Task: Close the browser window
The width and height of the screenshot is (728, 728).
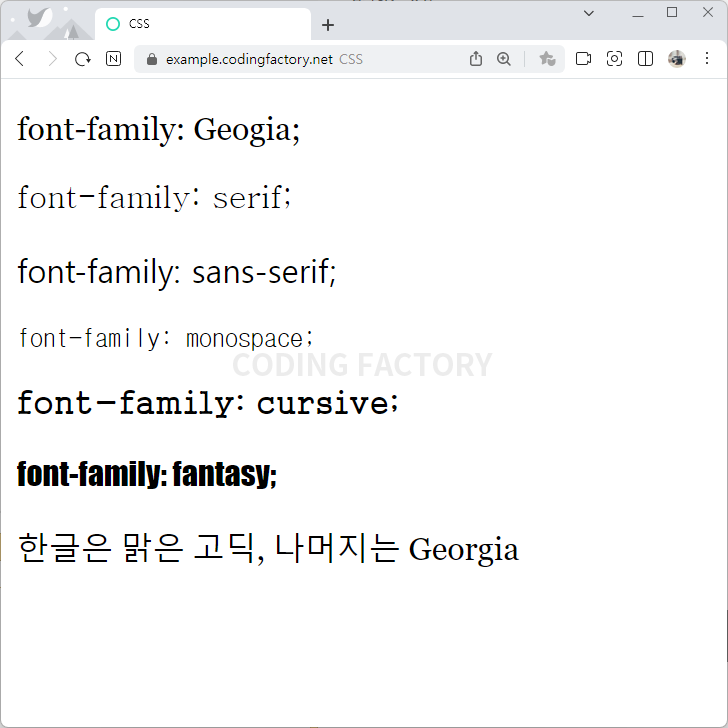Action: 708,12
